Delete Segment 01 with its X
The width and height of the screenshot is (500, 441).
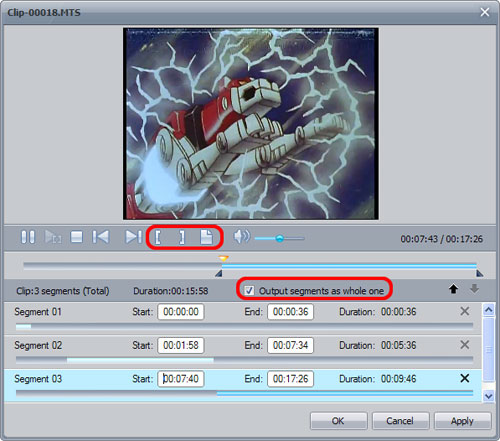click(465, 311)
